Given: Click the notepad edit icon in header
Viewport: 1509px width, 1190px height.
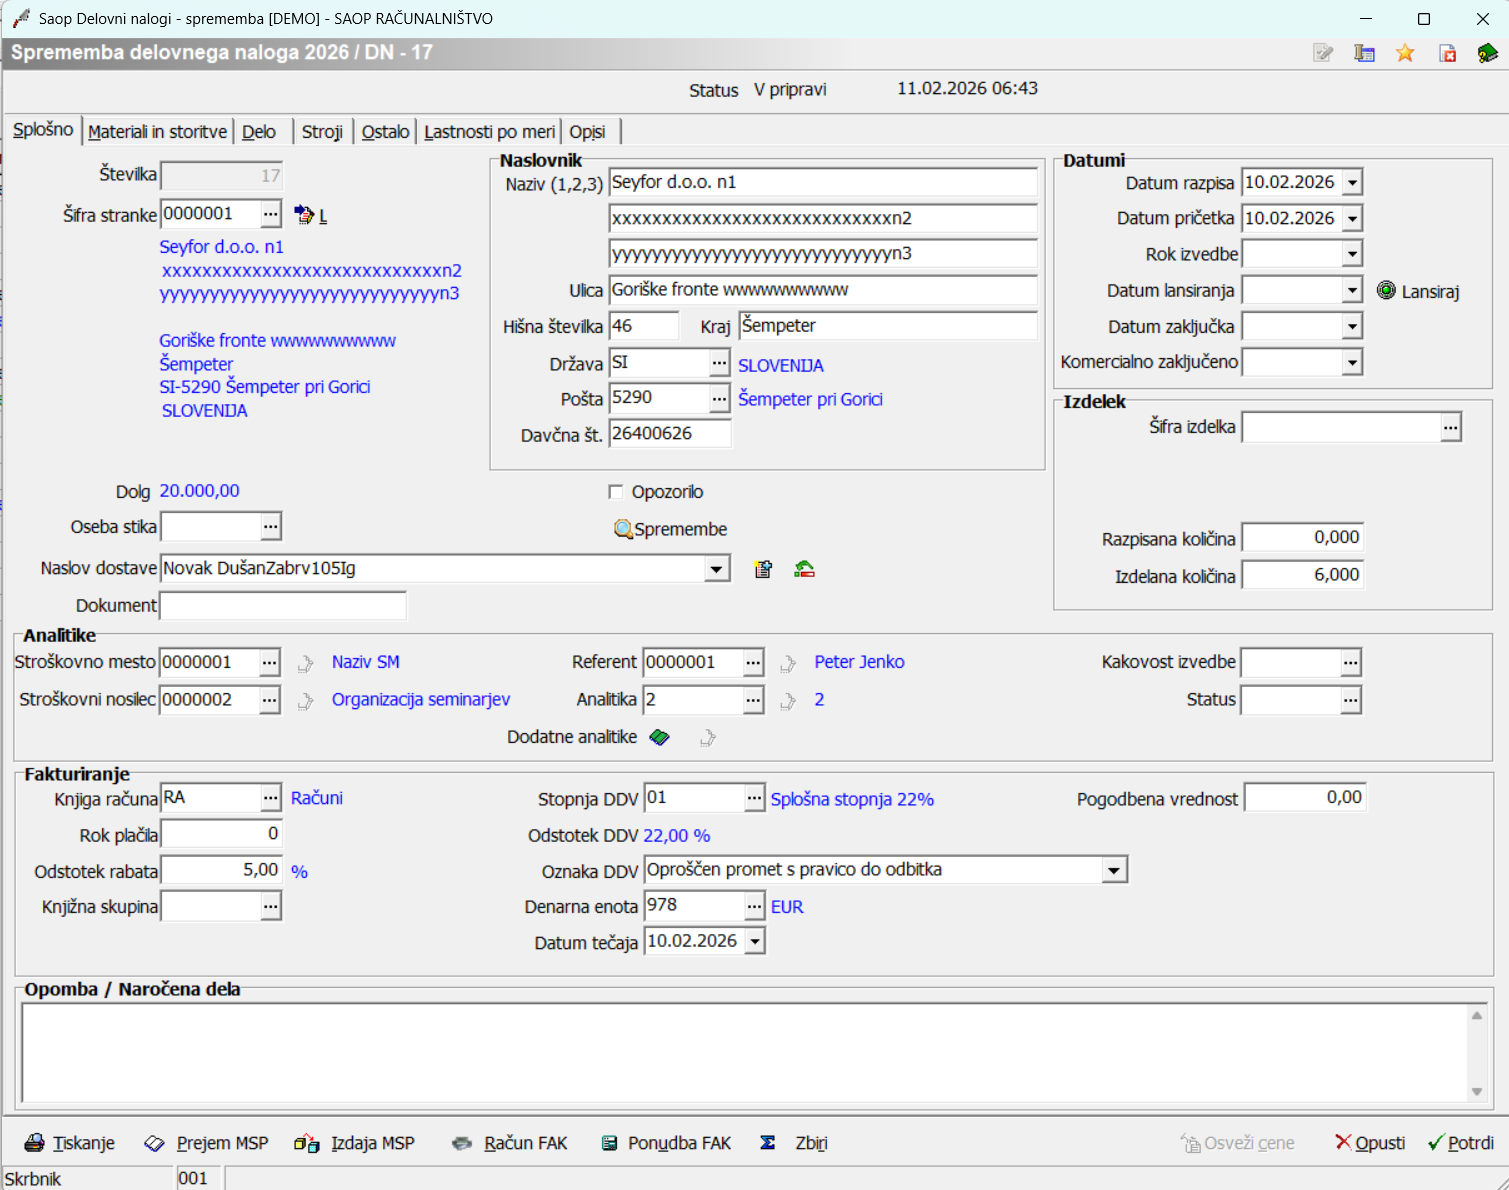Looking at the screenshot, I should pos(1323,53).
